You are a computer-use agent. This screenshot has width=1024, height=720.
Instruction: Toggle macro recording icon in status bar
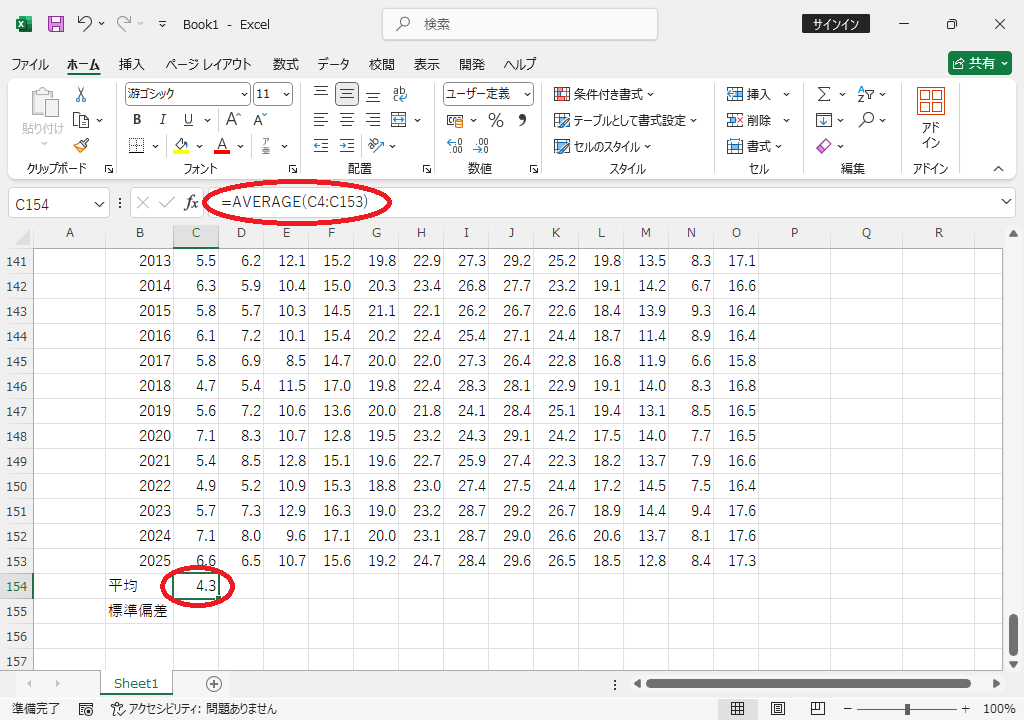[x=86, y=709]
